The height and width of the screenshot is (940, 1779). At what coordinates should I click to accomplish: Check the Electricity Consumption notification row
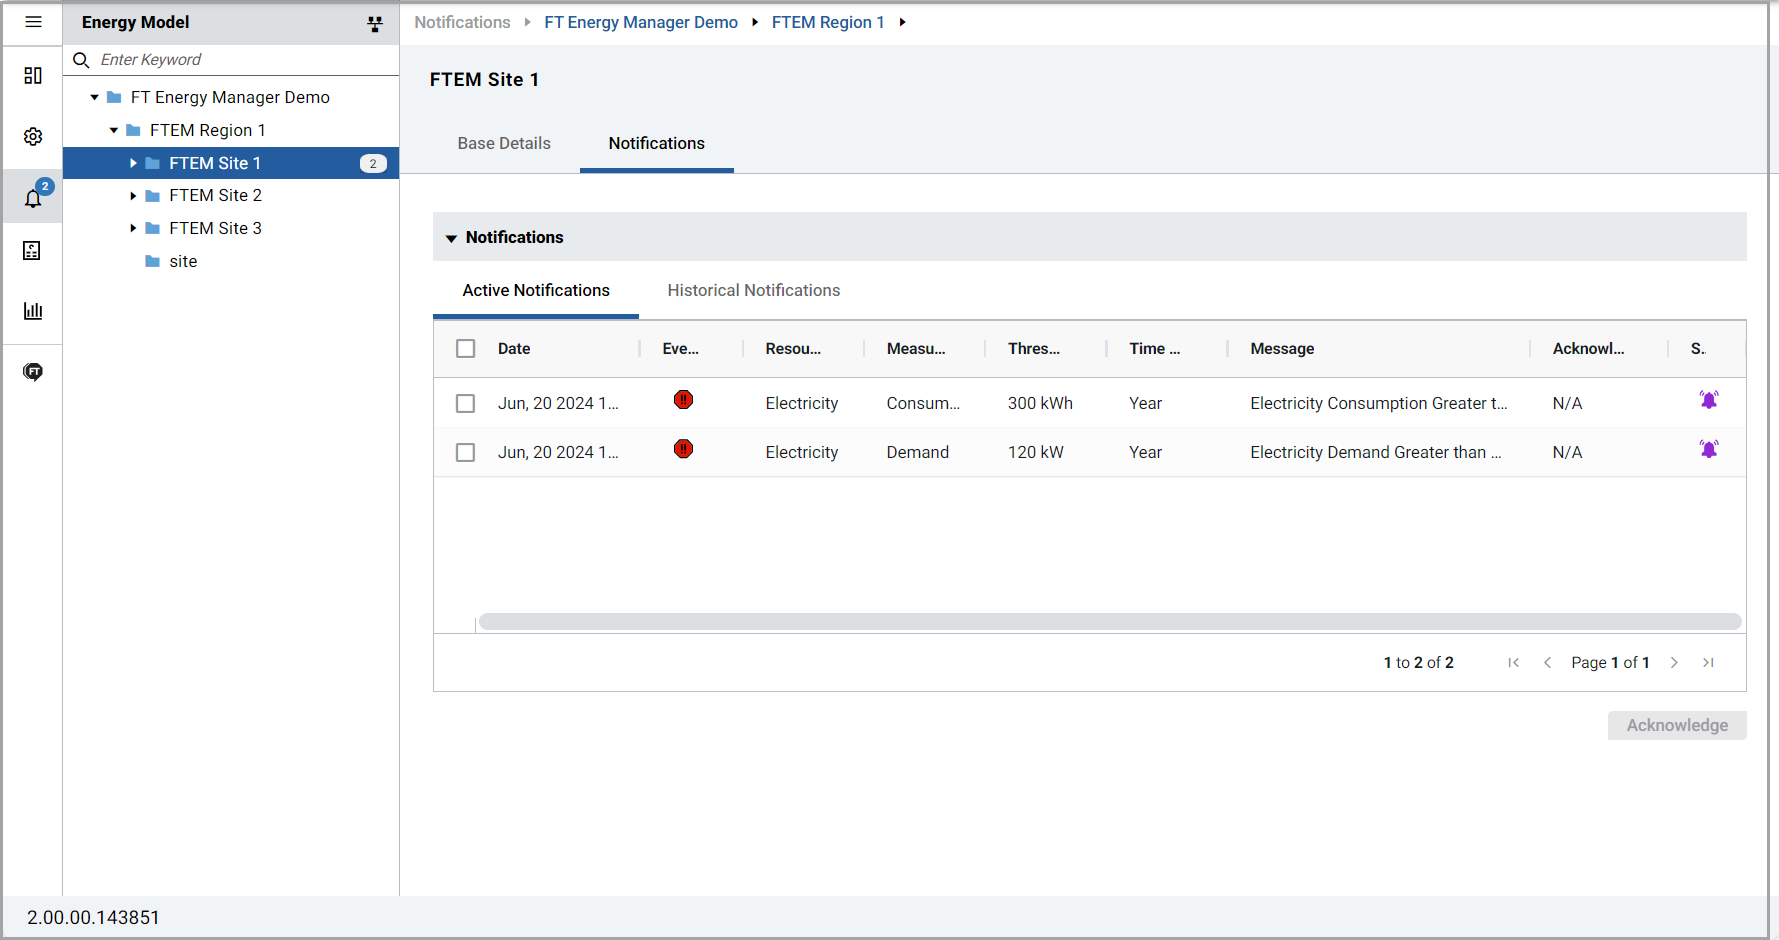[x=465, y=403]
